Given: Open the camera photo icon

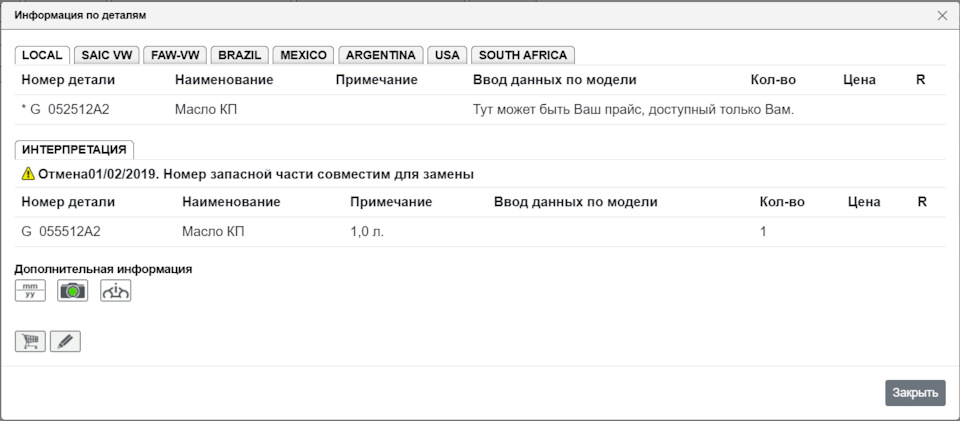Looking at the screenshot, I should [x=73, y=291].
